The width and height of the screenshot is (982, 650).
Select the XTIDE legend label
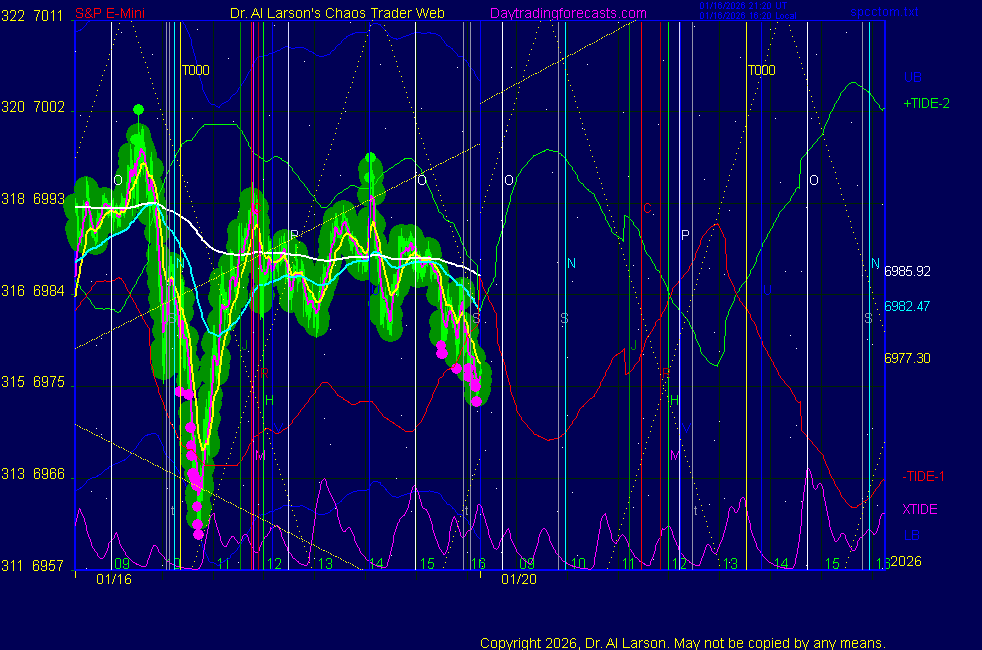(920, 509)
